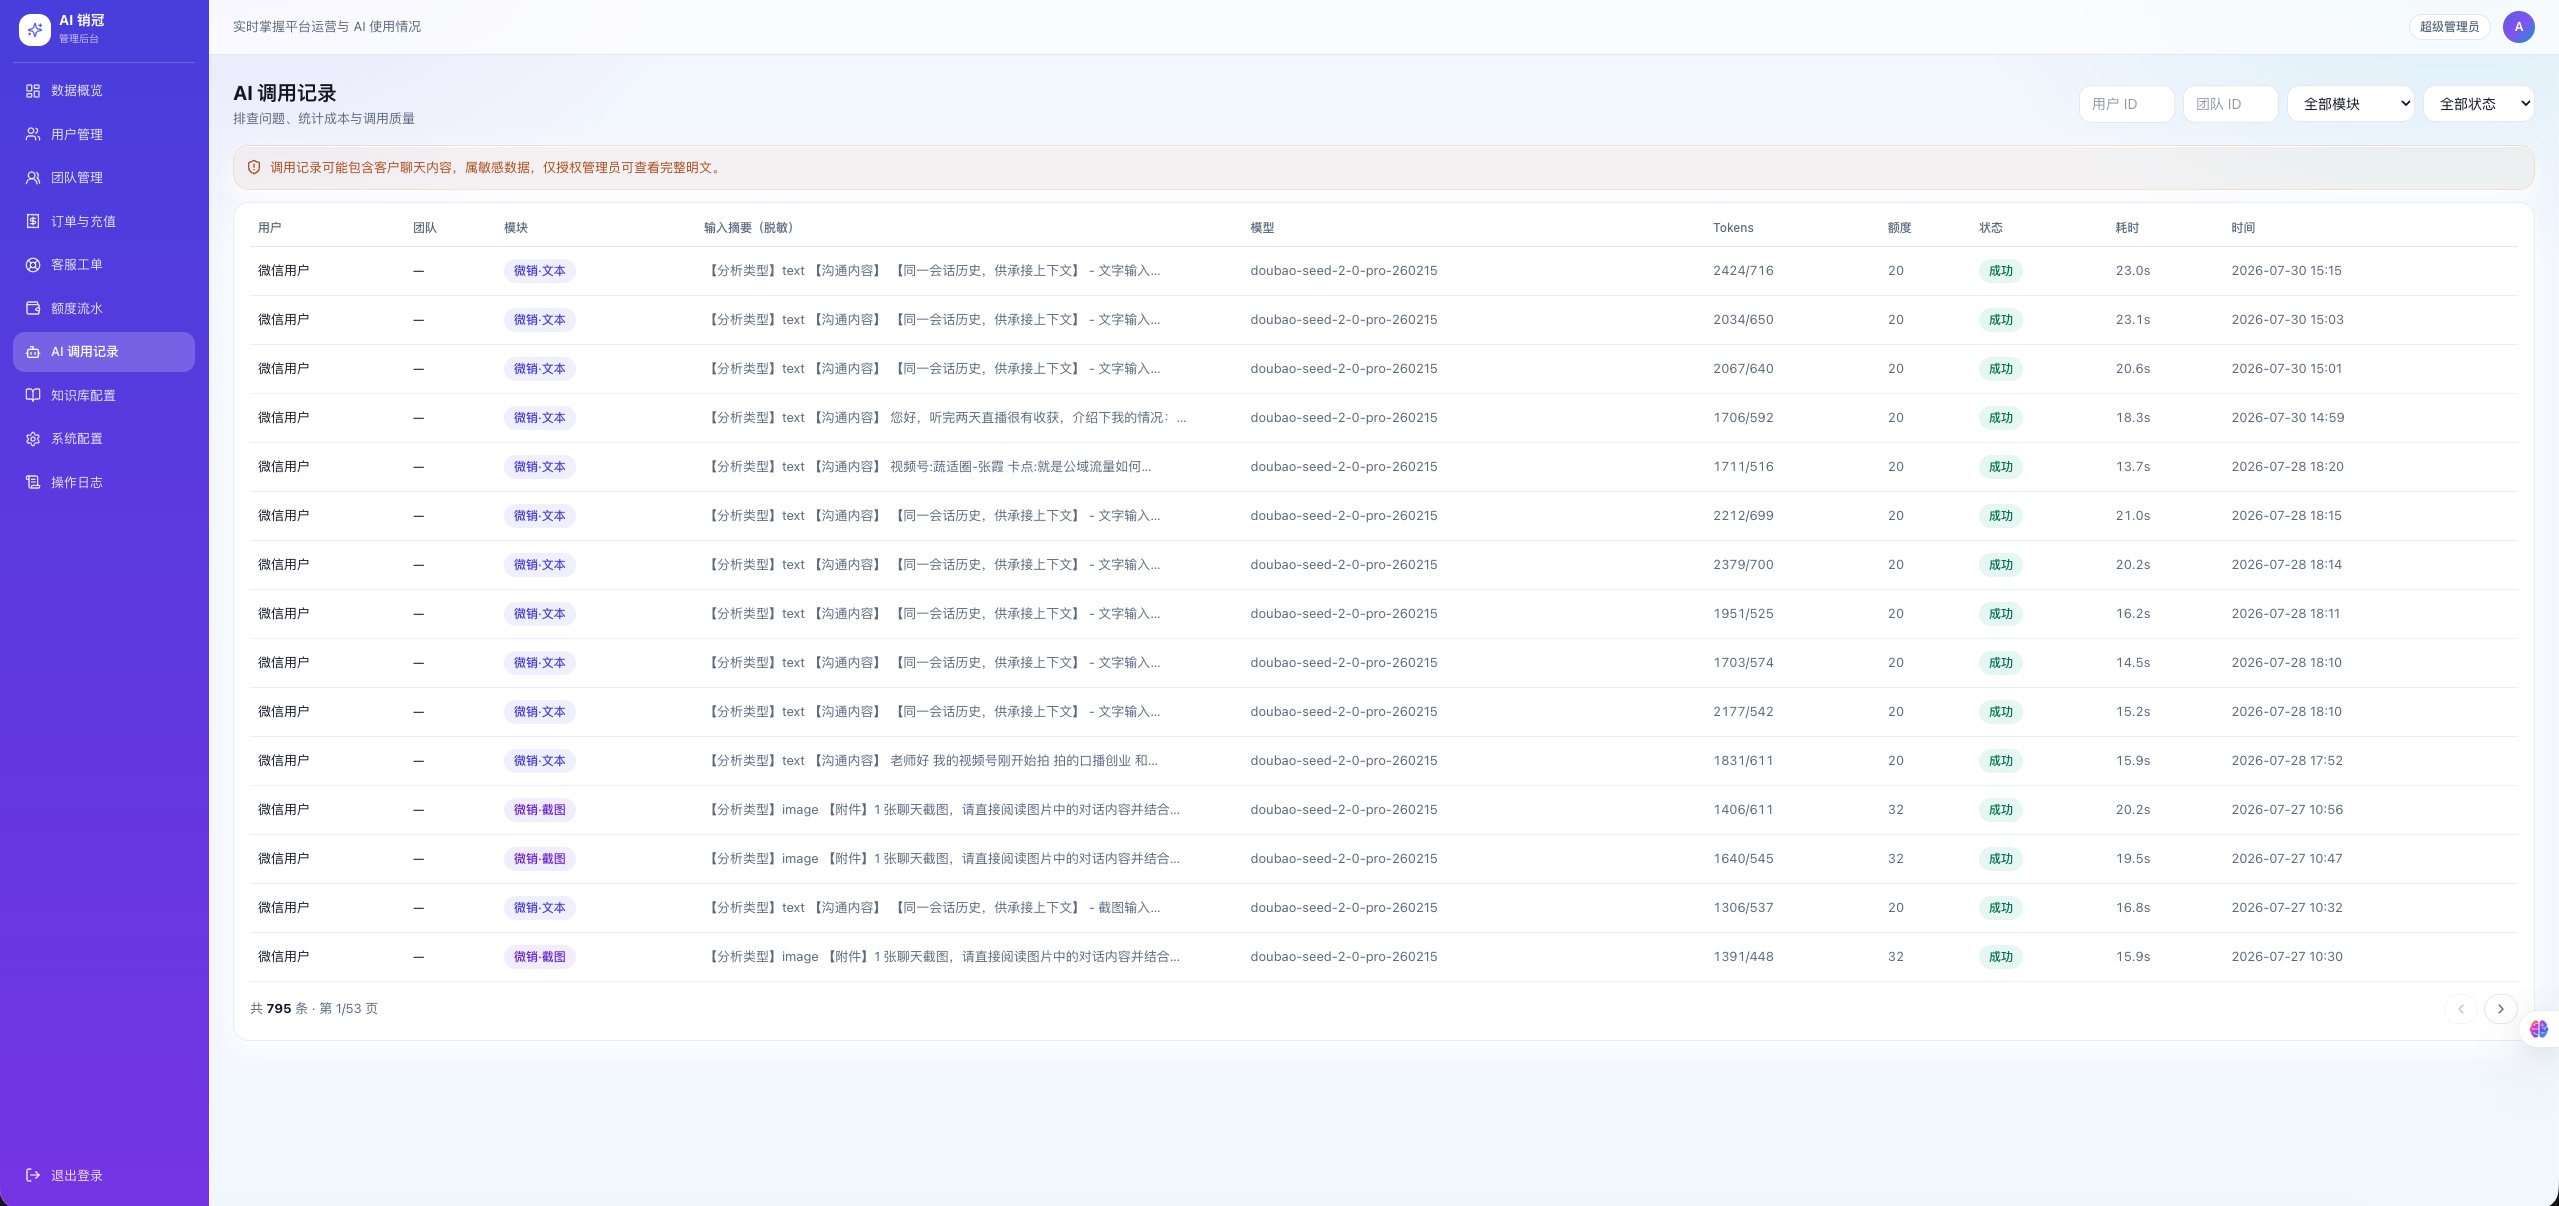Click the 耗时 column header
Viewport: 2559px width, 1206px height.
(2127, 228)
